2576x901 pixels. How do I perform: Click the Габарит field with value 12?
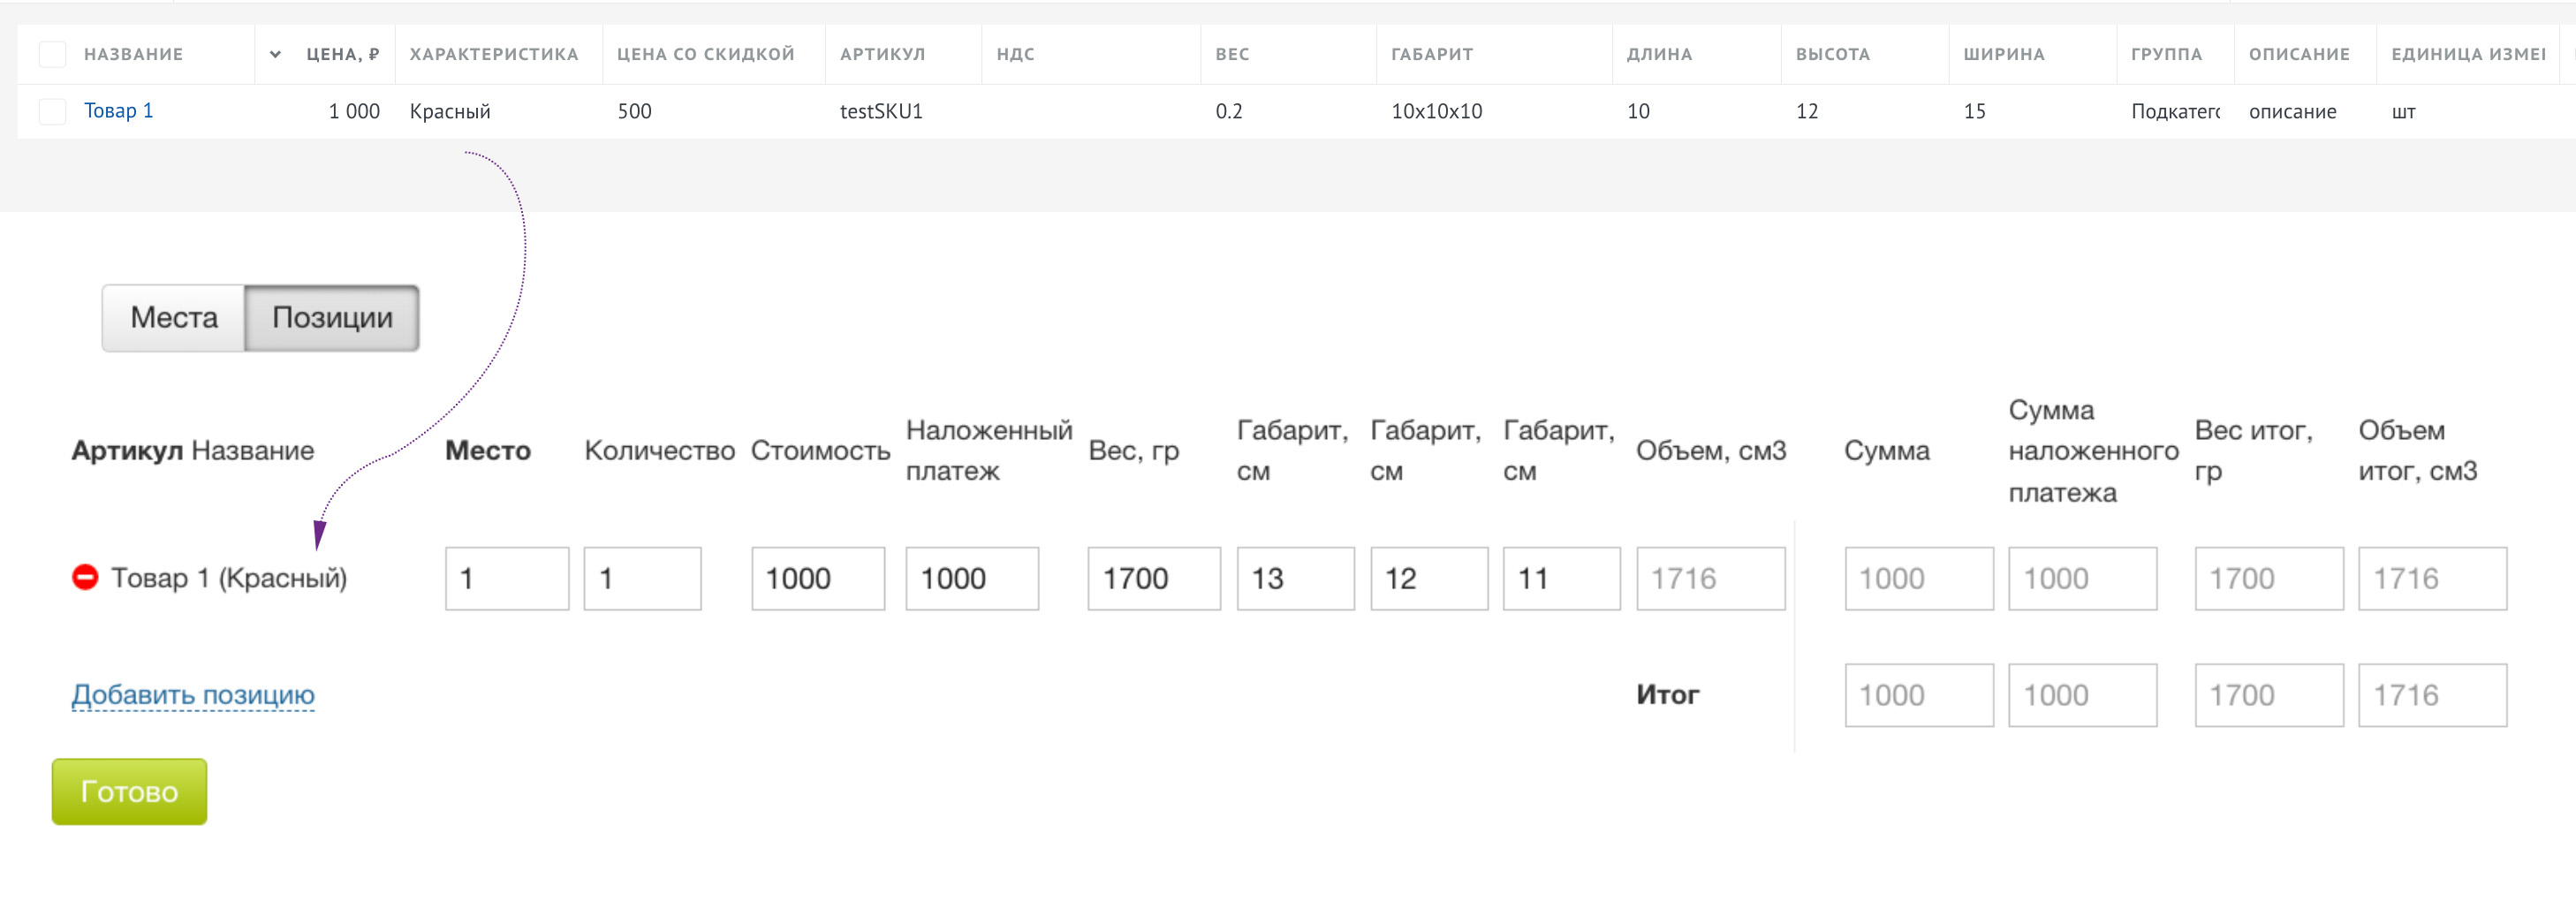tap(1428, 578)
